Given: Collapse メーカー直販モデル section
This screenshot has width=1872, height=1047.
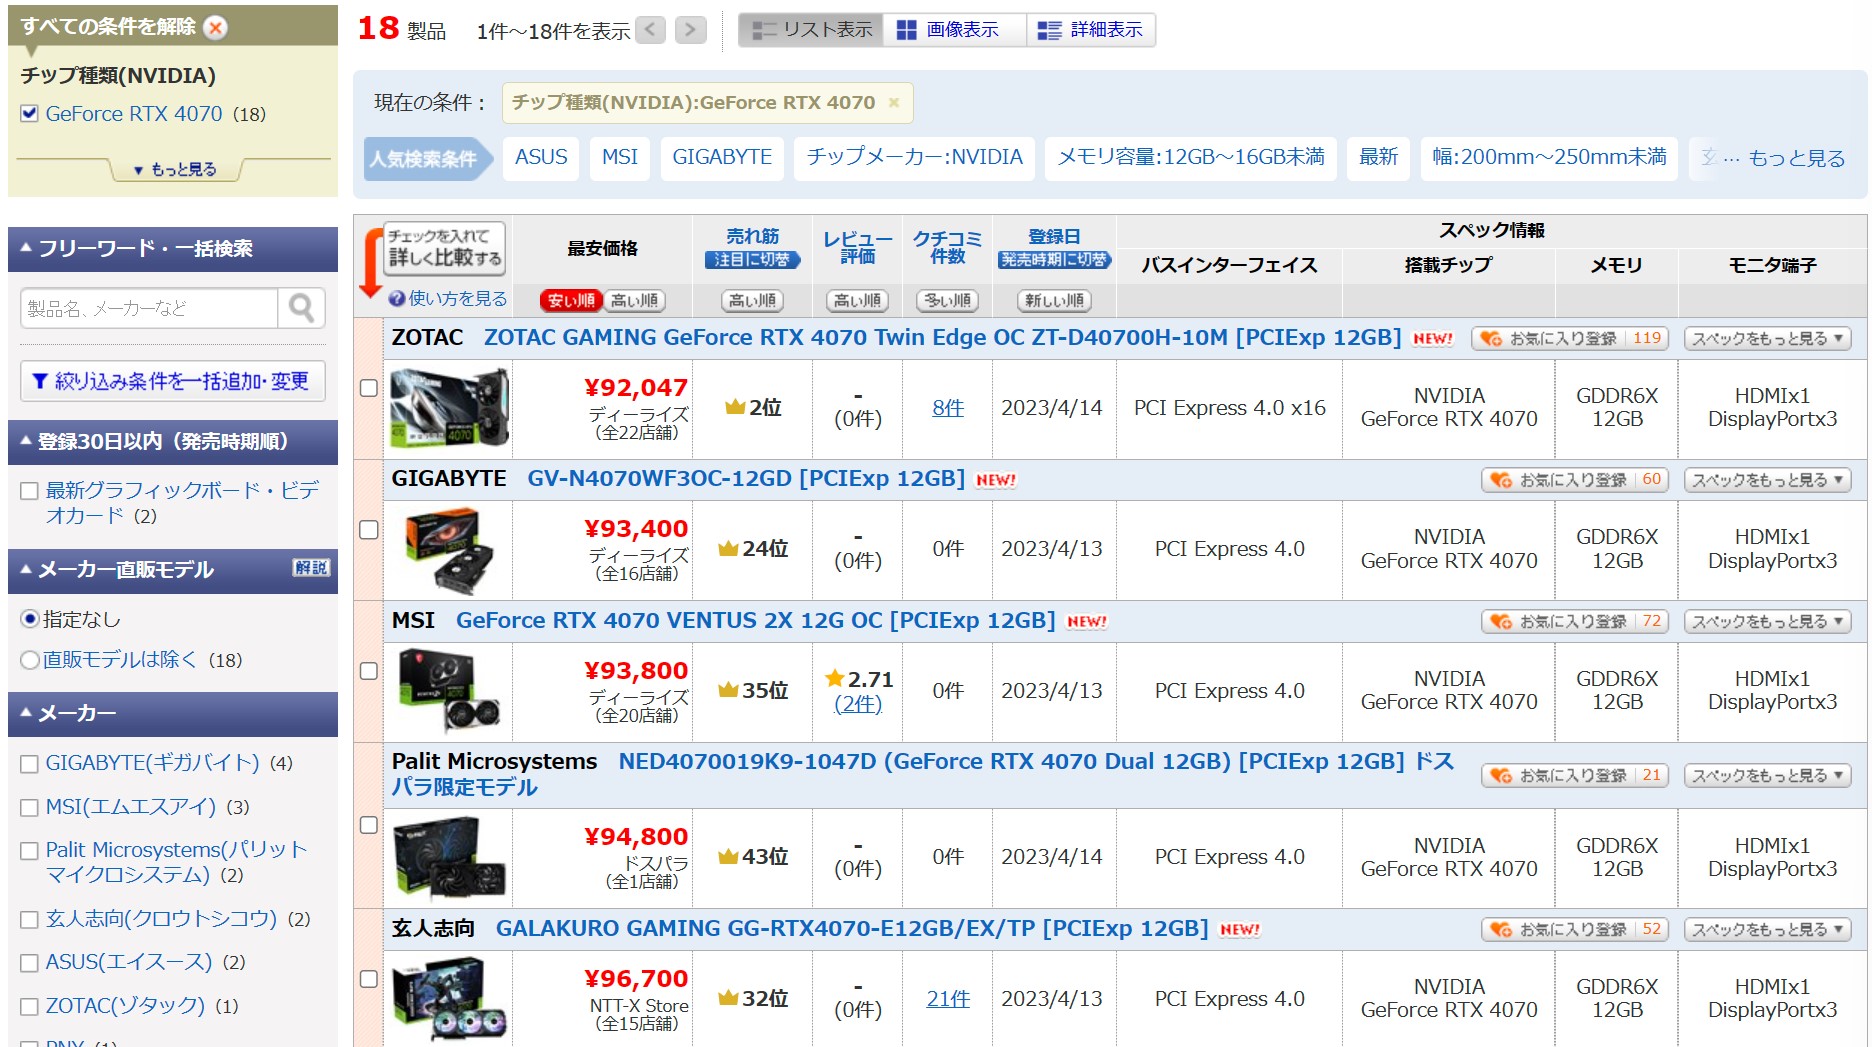Looking at the screenshot, I should pos(173,569).
